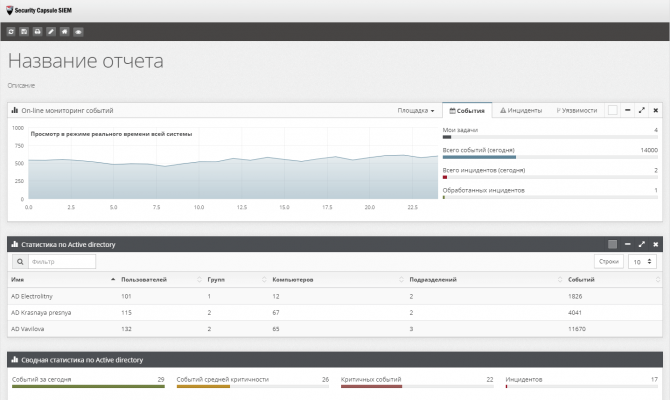Switch to the Инциденты tab
This screenshot has height=400, width=670.
point(521,111)
